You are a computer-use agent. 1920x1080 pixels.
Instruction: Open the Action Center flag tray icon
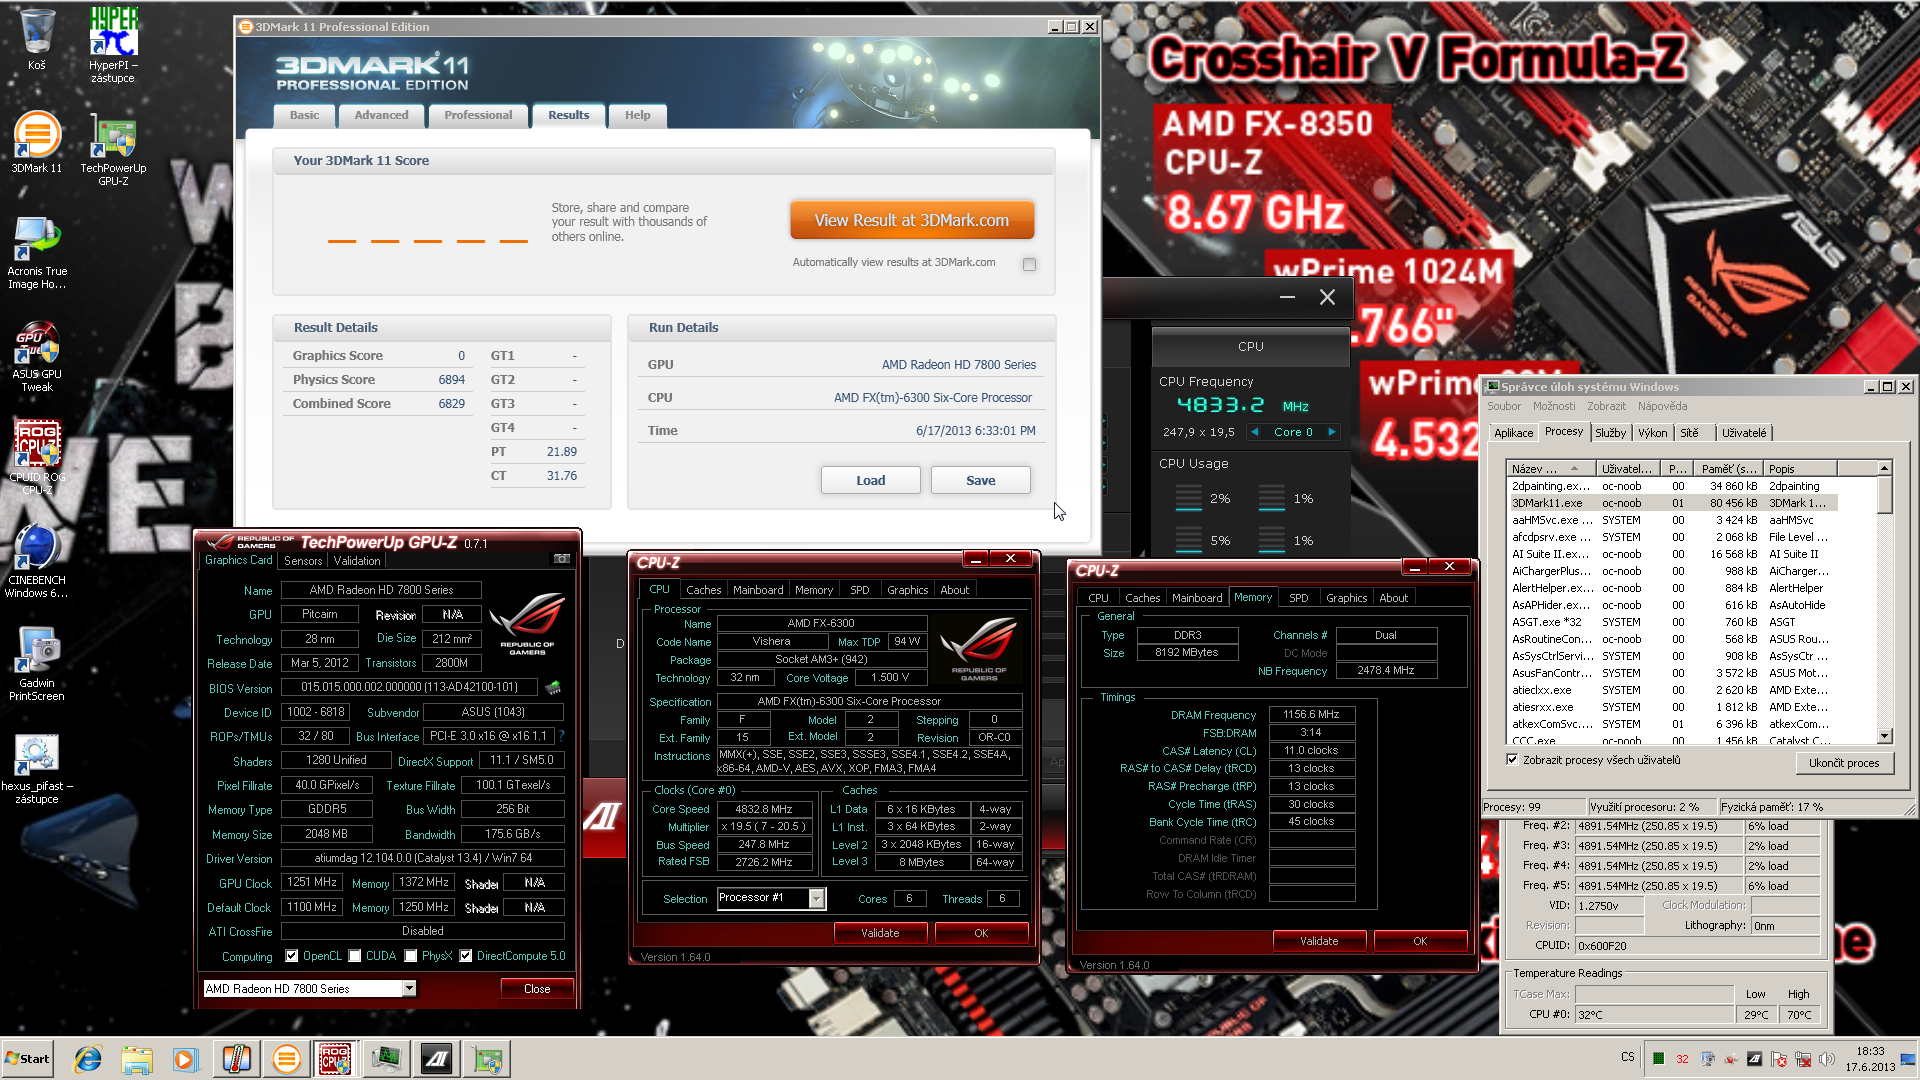1779,1059
